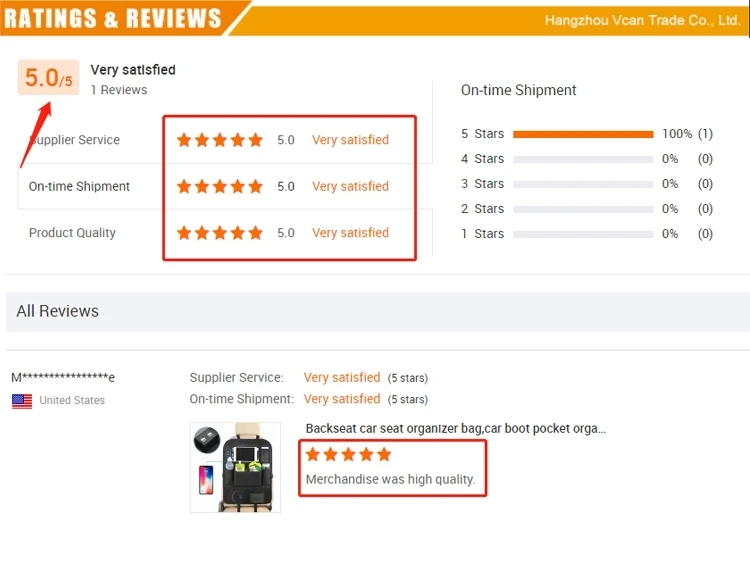Click the Product Quality five-star icons
Image resolution: width=750 pixels, height=569 pixels.
(220, 233)
